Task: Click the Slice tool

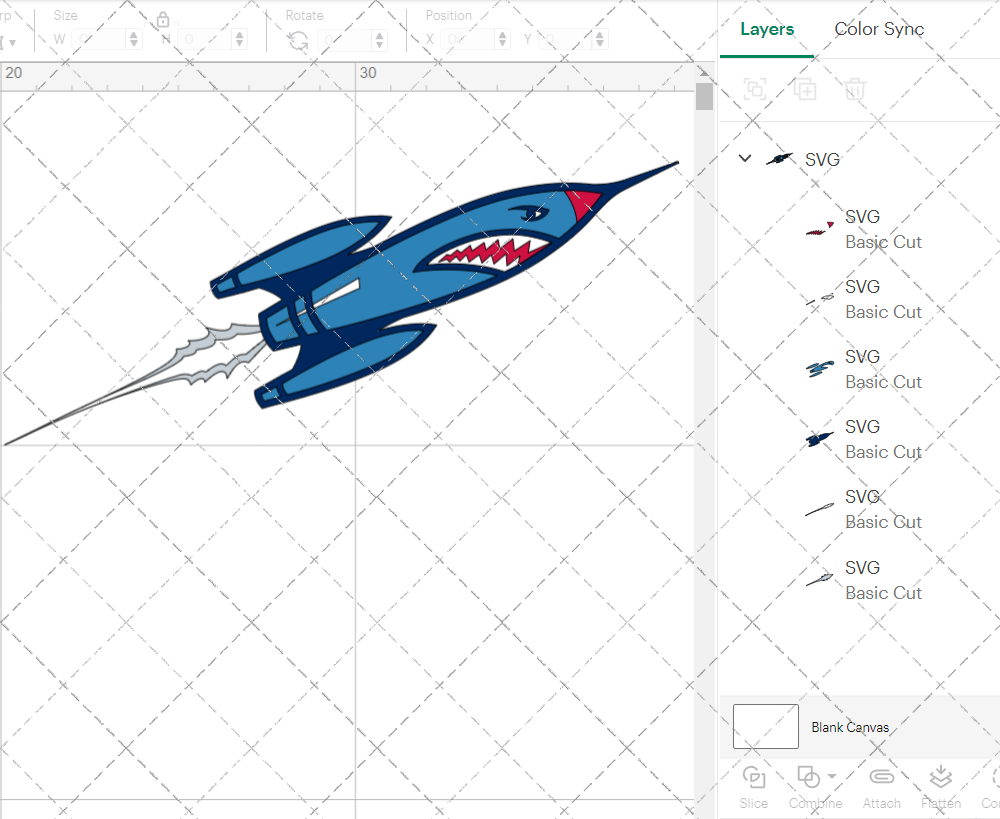Action: click(x=754, y=787)
